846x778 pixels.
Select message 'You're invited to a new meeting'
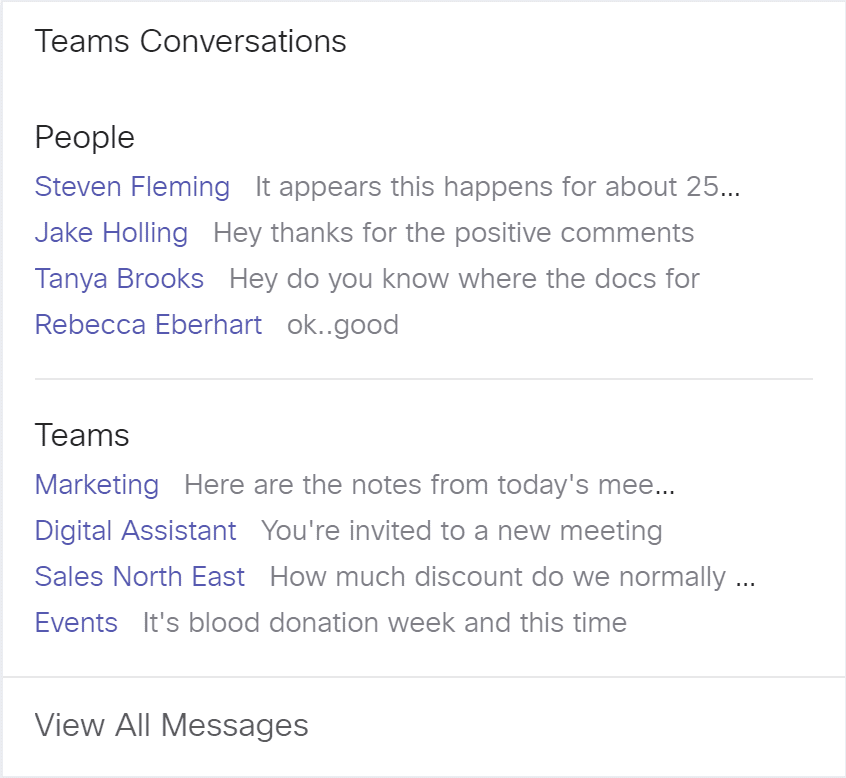click(462, 530)
